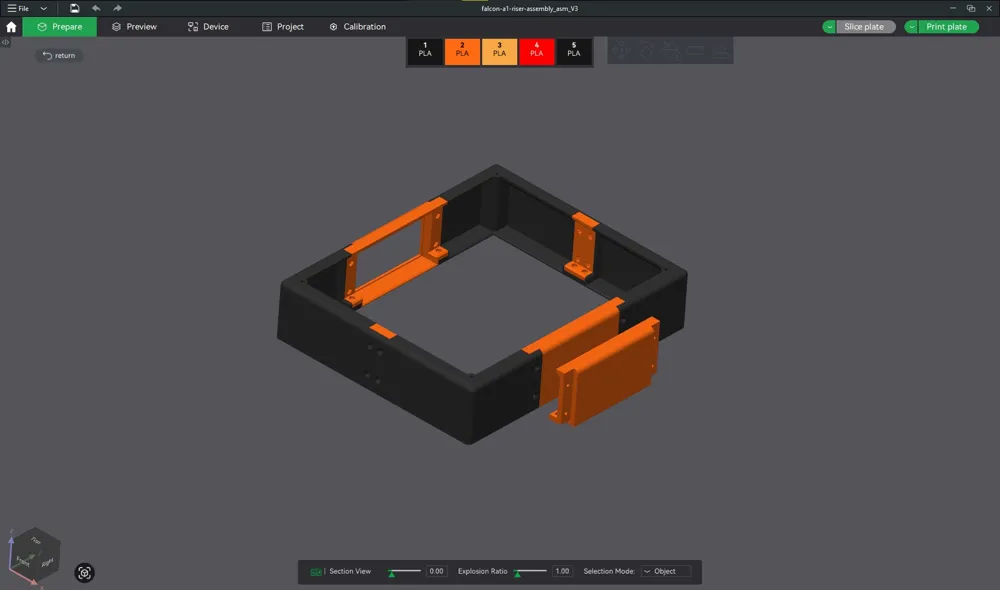Image resolution: width=1000 pixels, height=590 pixels.
Task: Open the Calibration tab
Action: (357, 26)
